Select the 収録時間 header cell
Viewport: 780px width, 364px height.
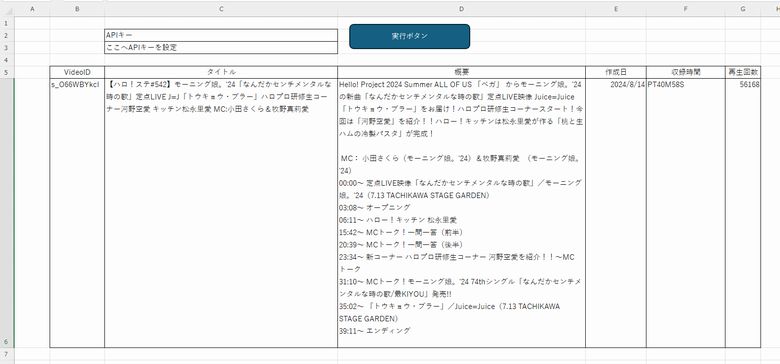point(685,72)
